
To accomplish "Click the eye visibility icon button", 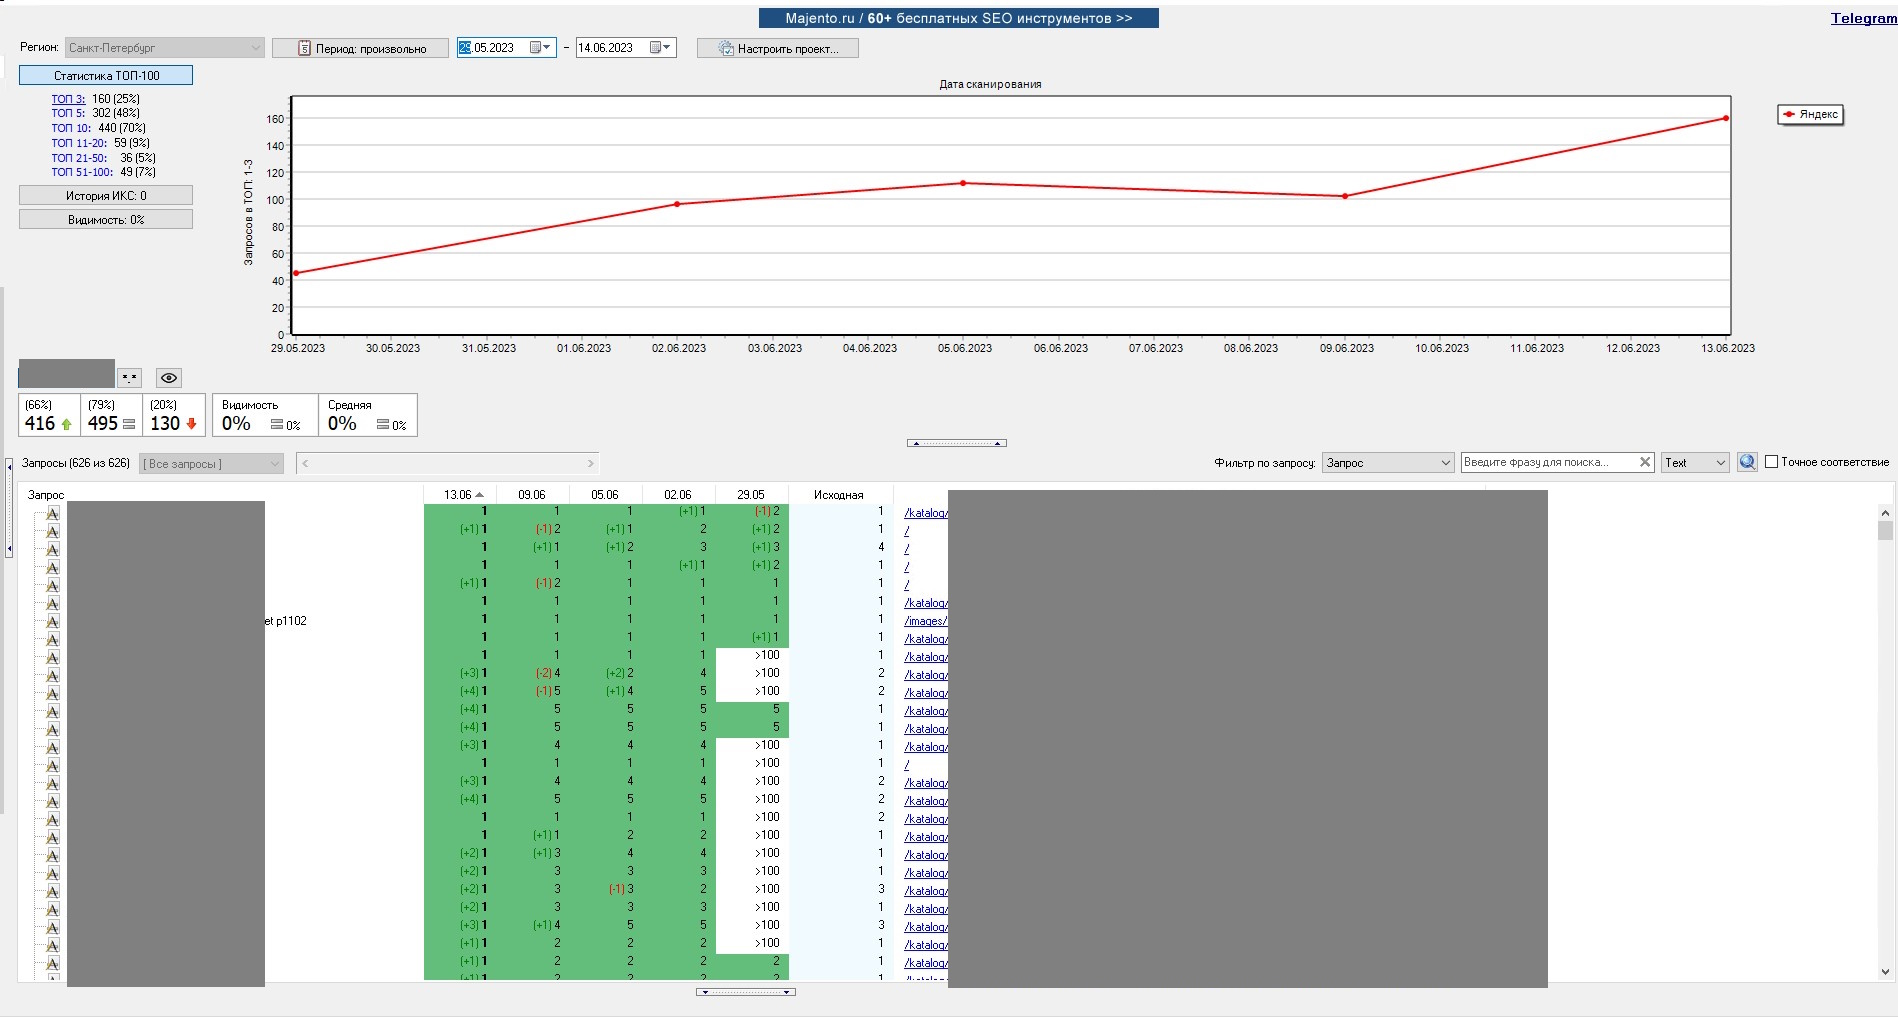I will click(x=169, y=378).
